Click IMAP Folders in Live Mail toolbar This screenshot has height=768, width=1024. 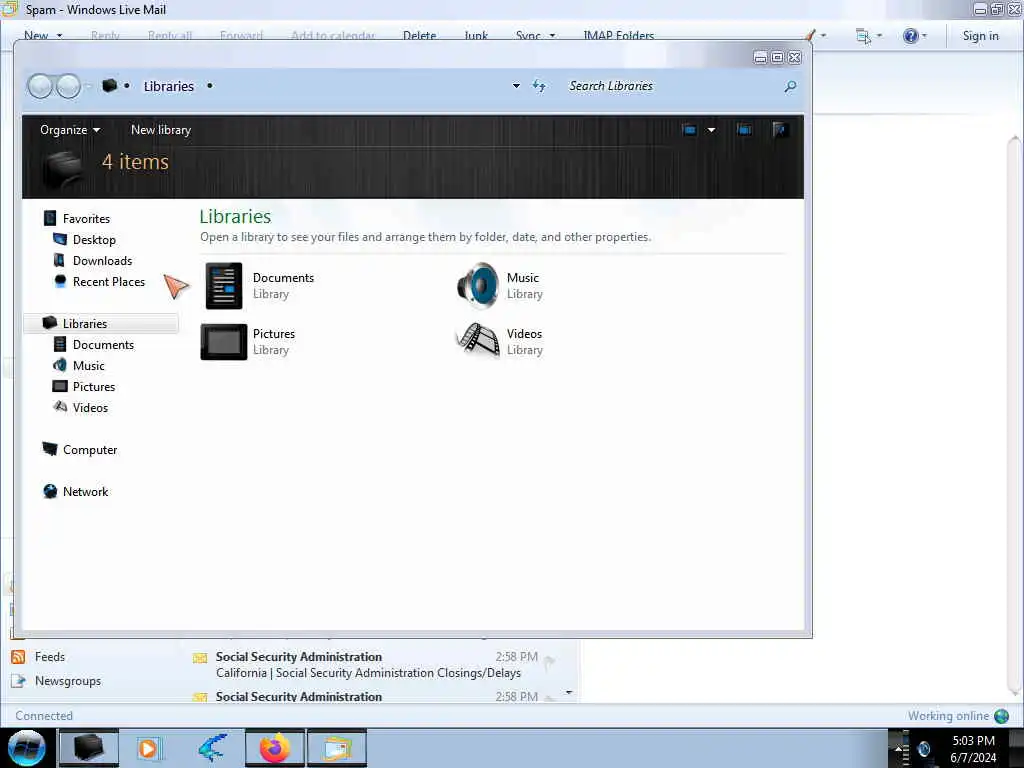(618, 35)
